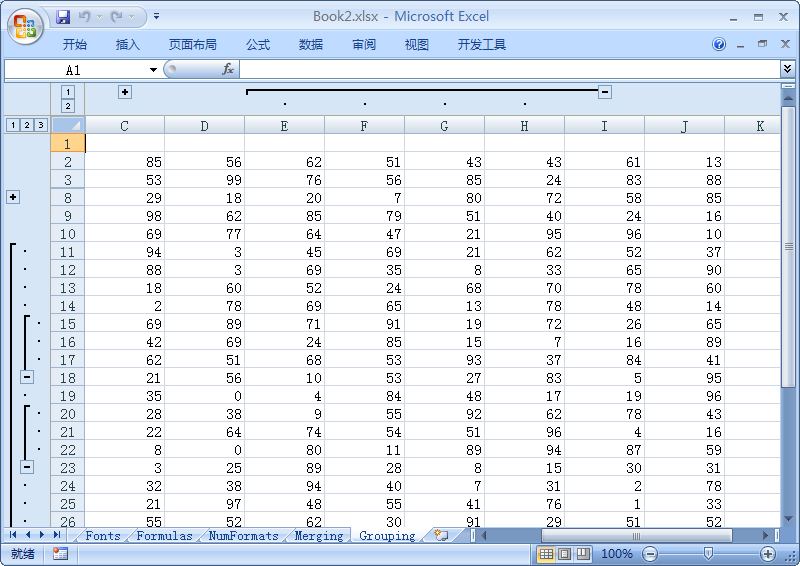Image resolution: width=800 pixels, height=566 pixels.
Task: Open Excel help question mark icon
Action: (719, 45)
